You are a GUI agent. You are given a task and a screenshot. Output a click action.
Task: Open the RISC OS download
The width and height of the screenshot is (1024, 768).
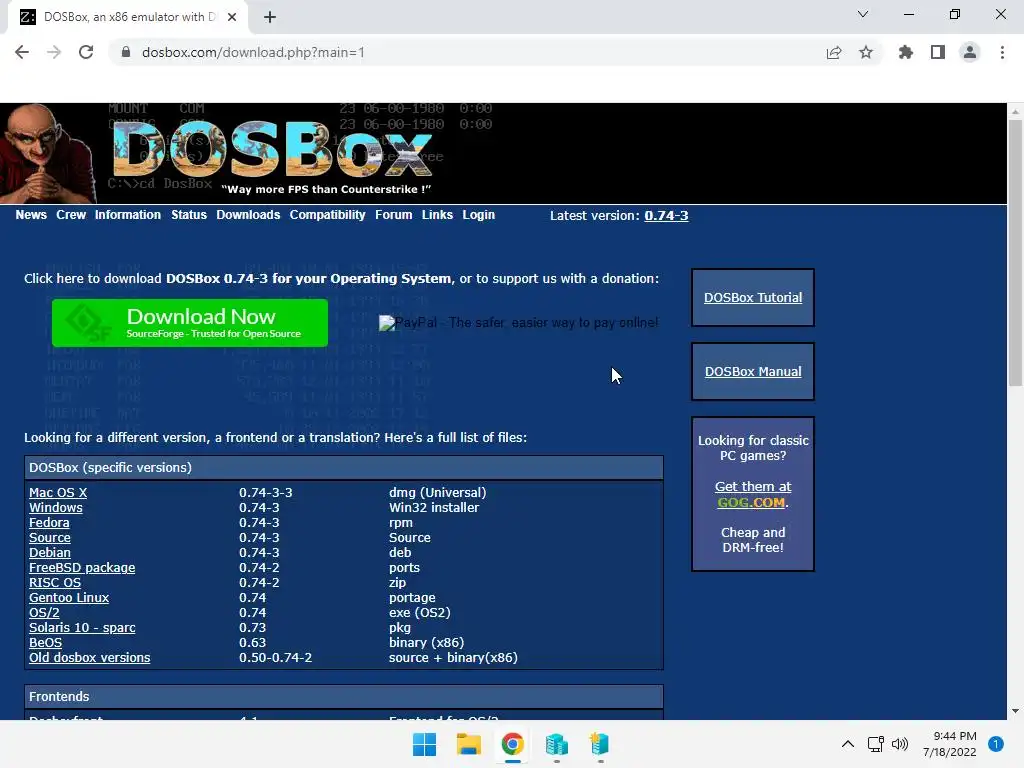point(55,583)
